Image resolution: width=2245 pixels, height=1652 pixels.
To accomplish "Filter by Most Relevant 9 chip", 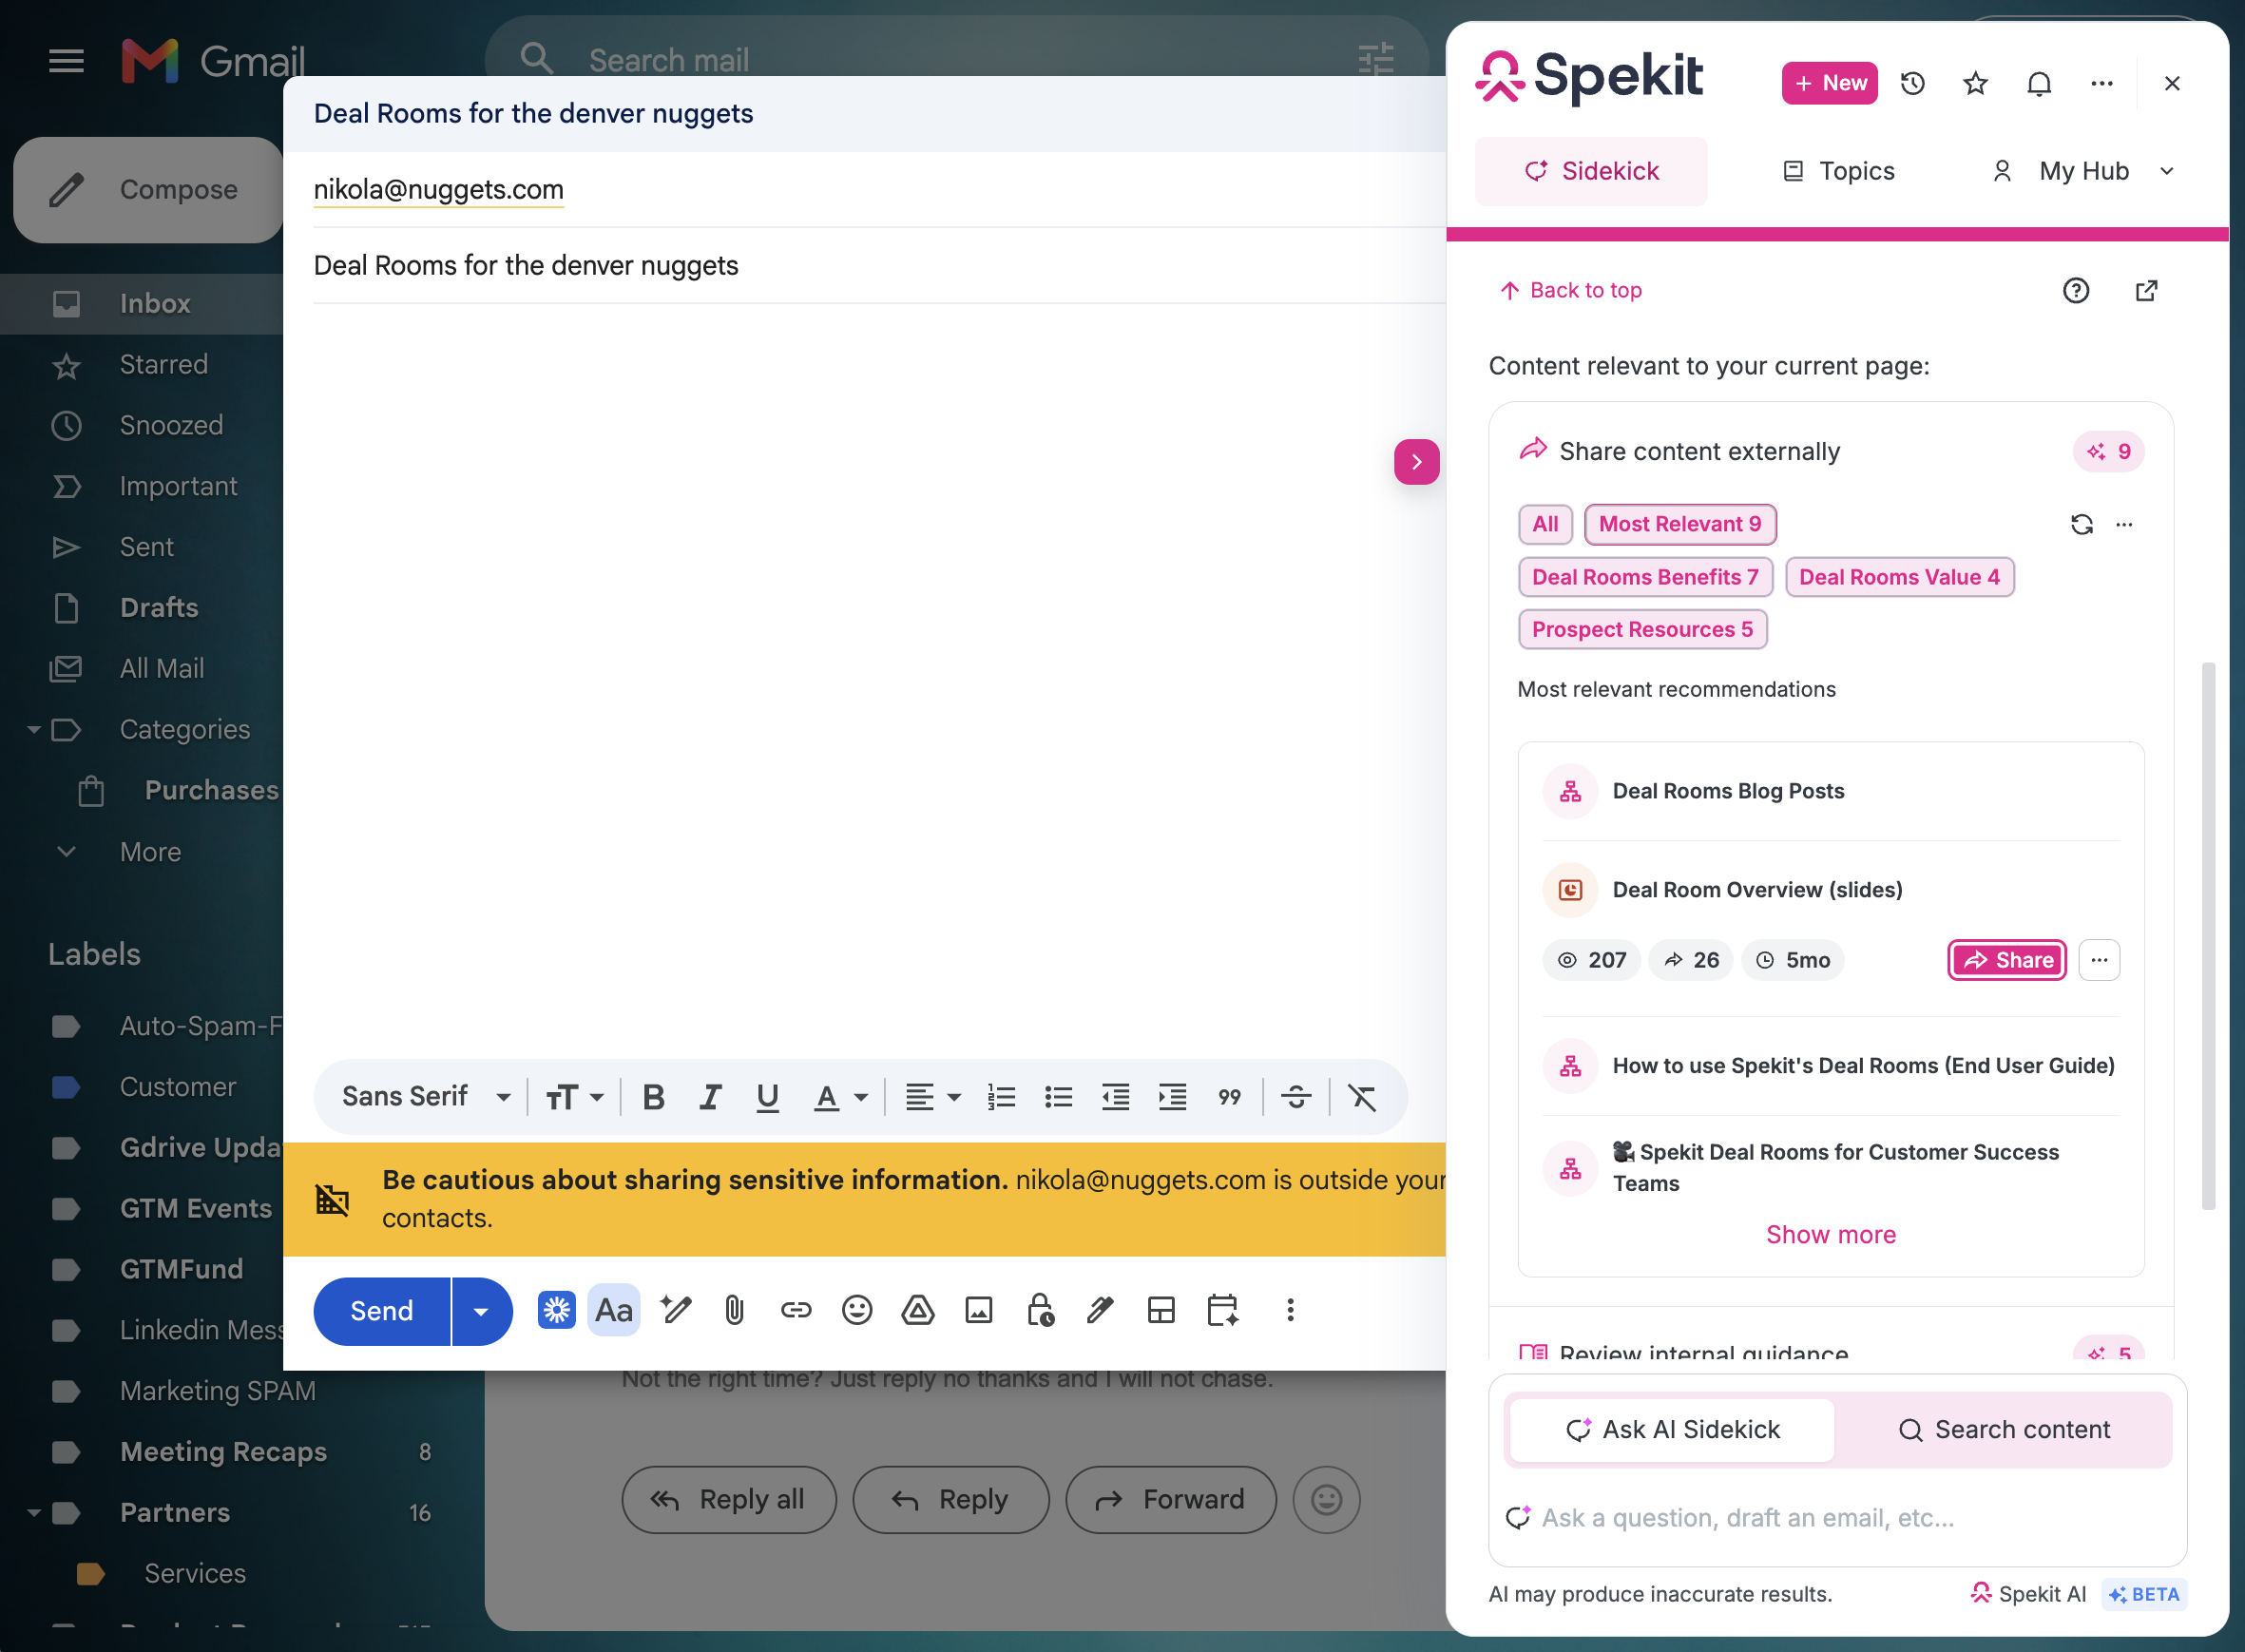I will 1680,524.
